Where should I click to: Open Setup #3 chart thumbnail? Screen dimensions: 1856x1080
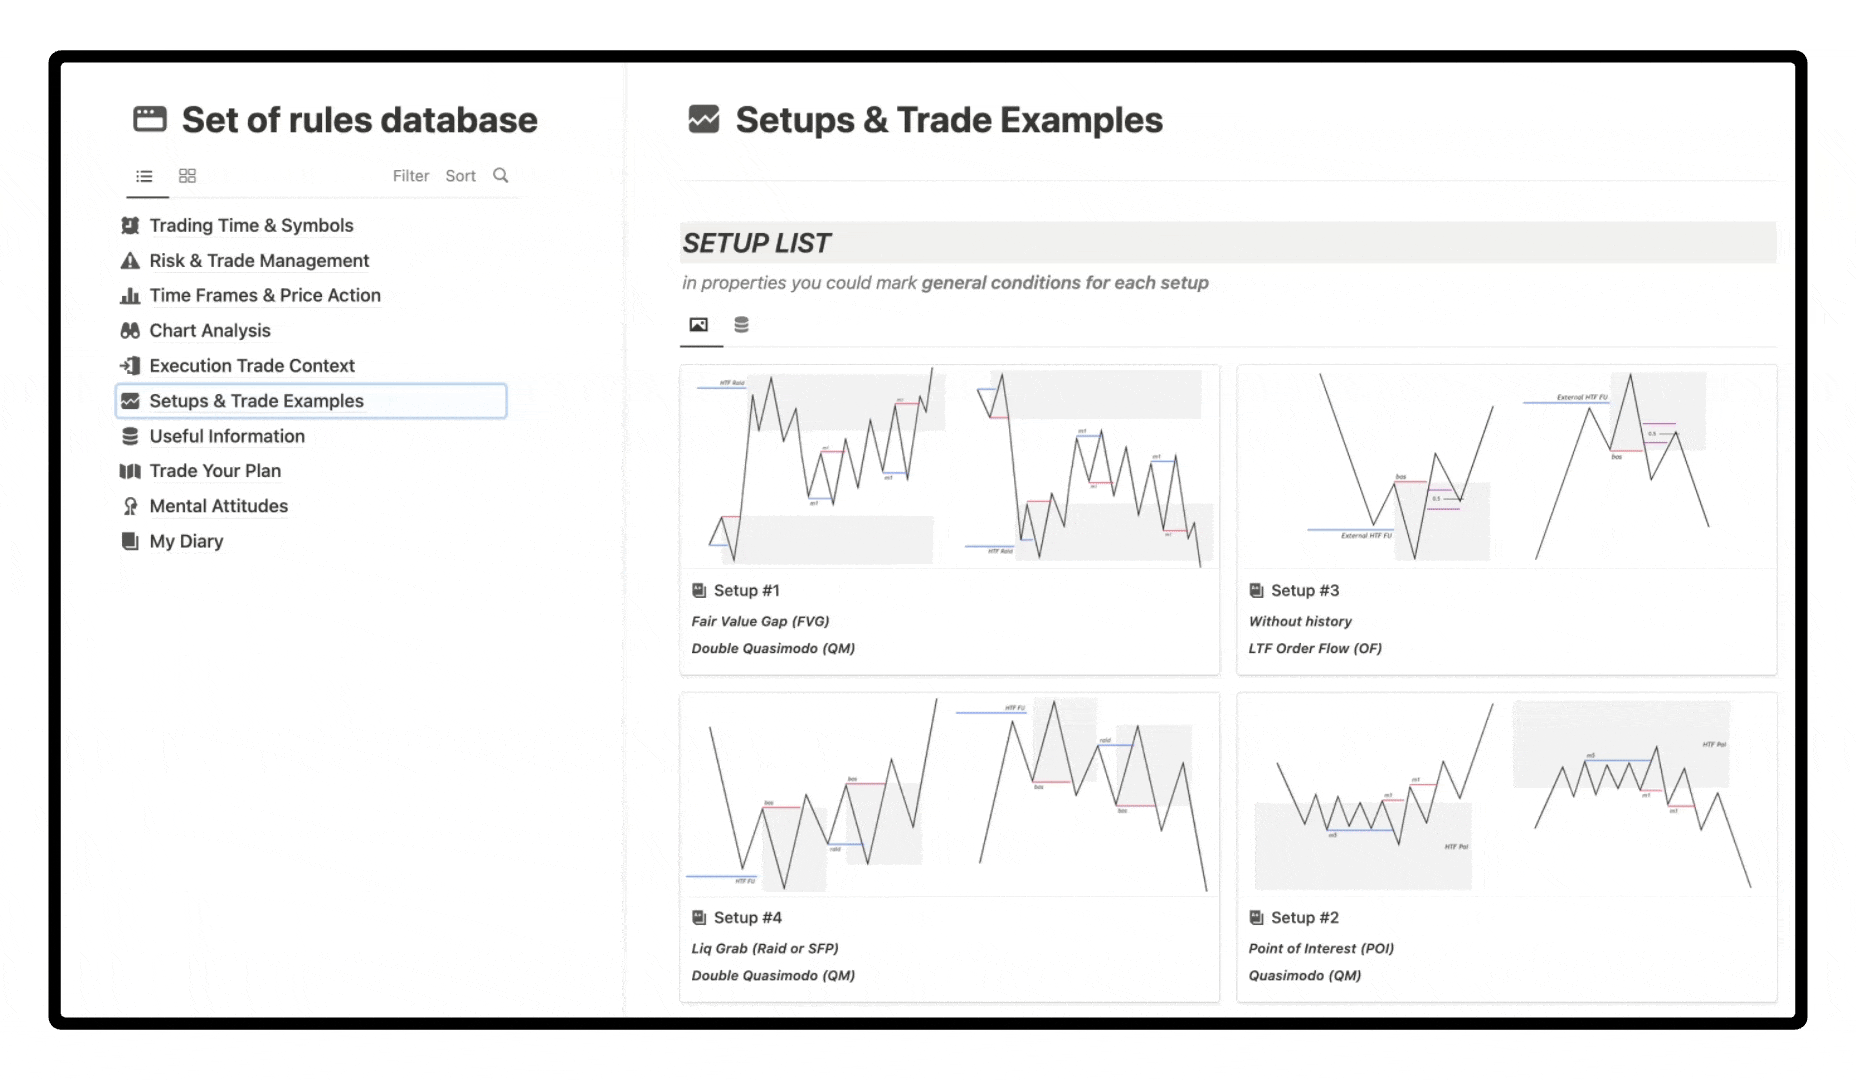coord(1506,467)
